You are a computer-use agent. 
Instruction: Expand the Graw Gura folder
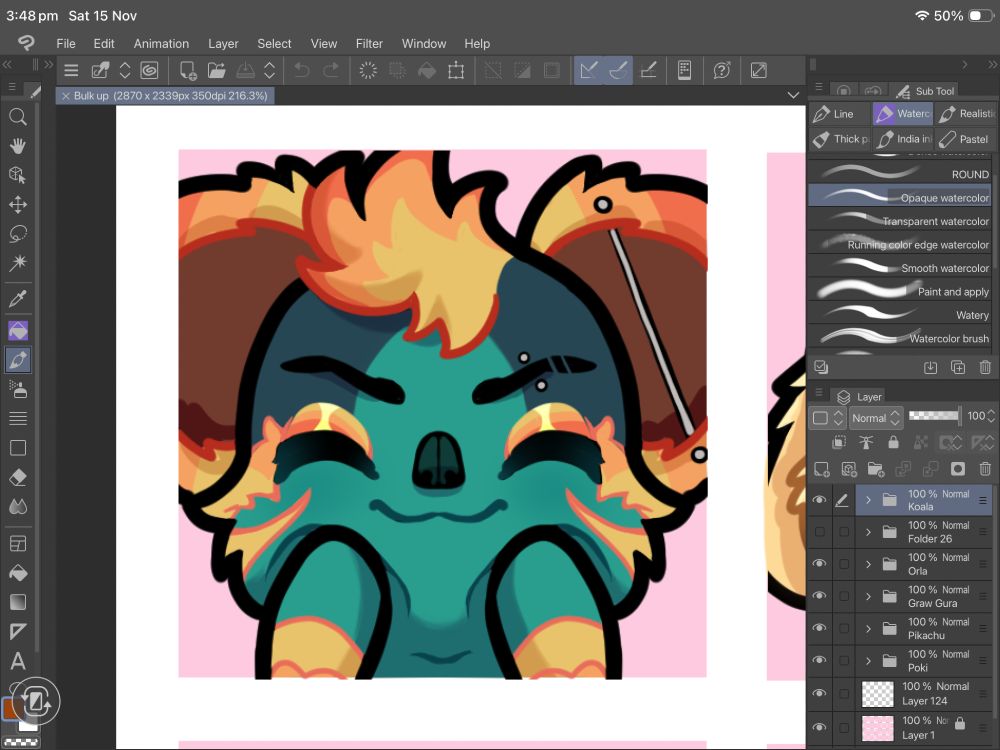(868, 596)
